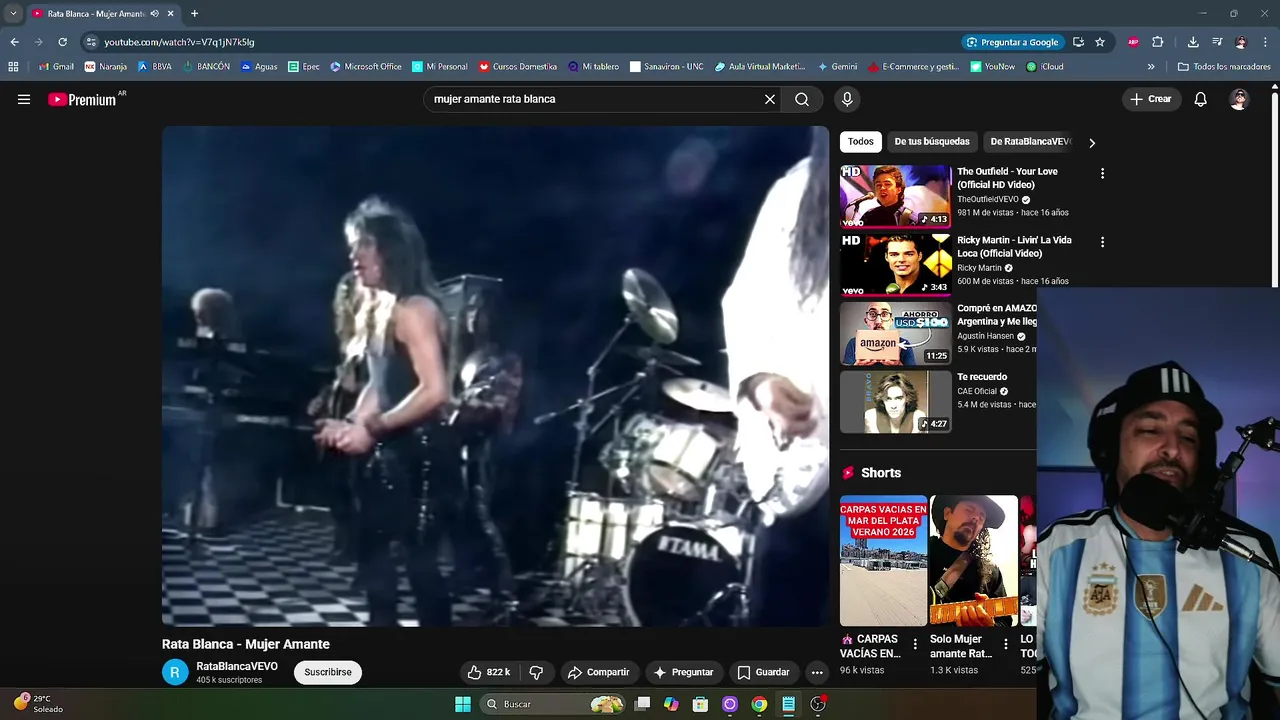The width and height of the screenshot is (1280, 720).
Task: Open options for Ricky Martin Livin' La Vida Loca
Action: 1102,242
